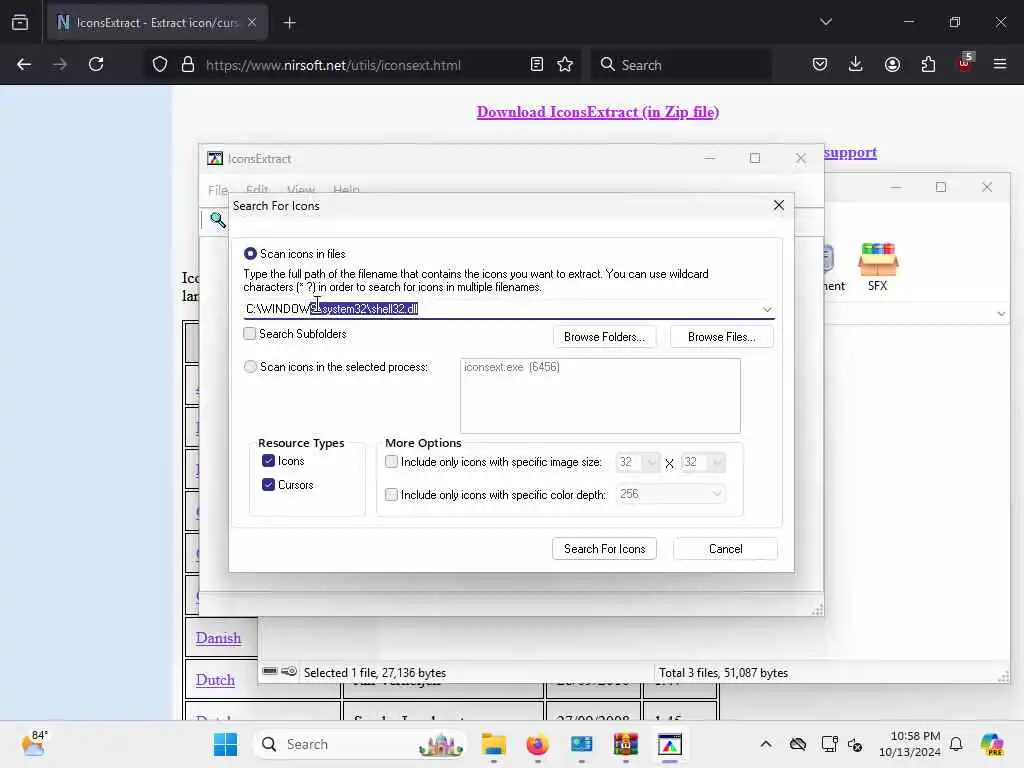Image resolution: width=1024 pixels, height=768 pixels.
Task: Reload the page with refresh icon
Action: click(x=96, y=64)
